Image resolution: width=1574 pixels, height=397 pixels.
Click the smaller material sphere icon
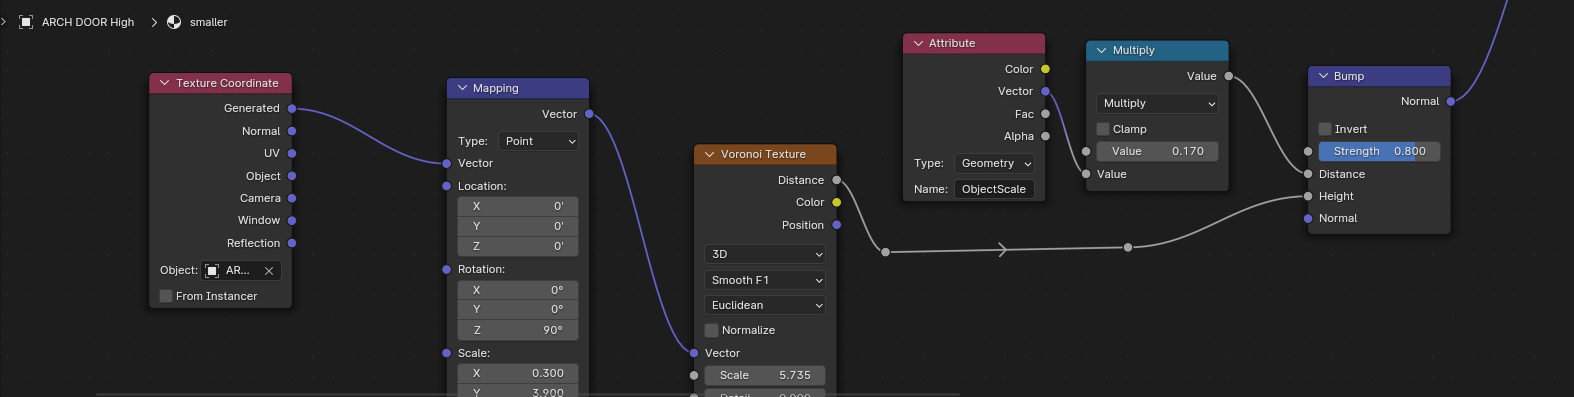tap(174, 22)
